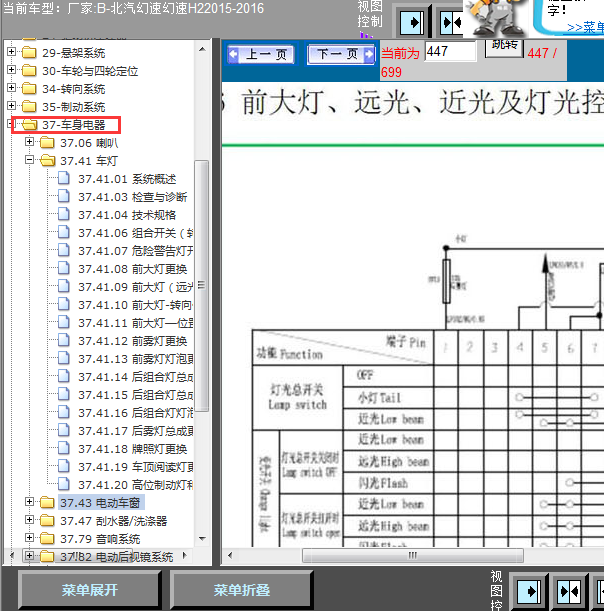
Task: Click the page icon beside 37.41.08 前大灯更换
Action: [x=64, y=268]
